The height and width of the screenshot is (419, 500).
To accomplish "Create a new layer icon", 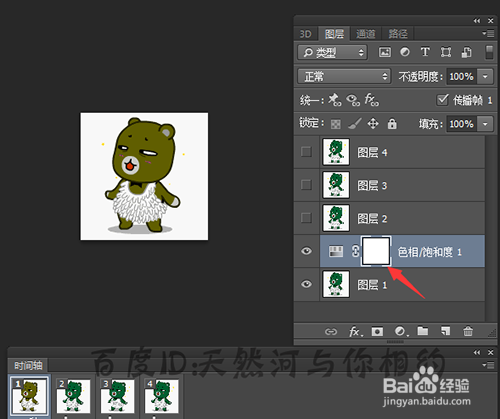I will point(445,331).
